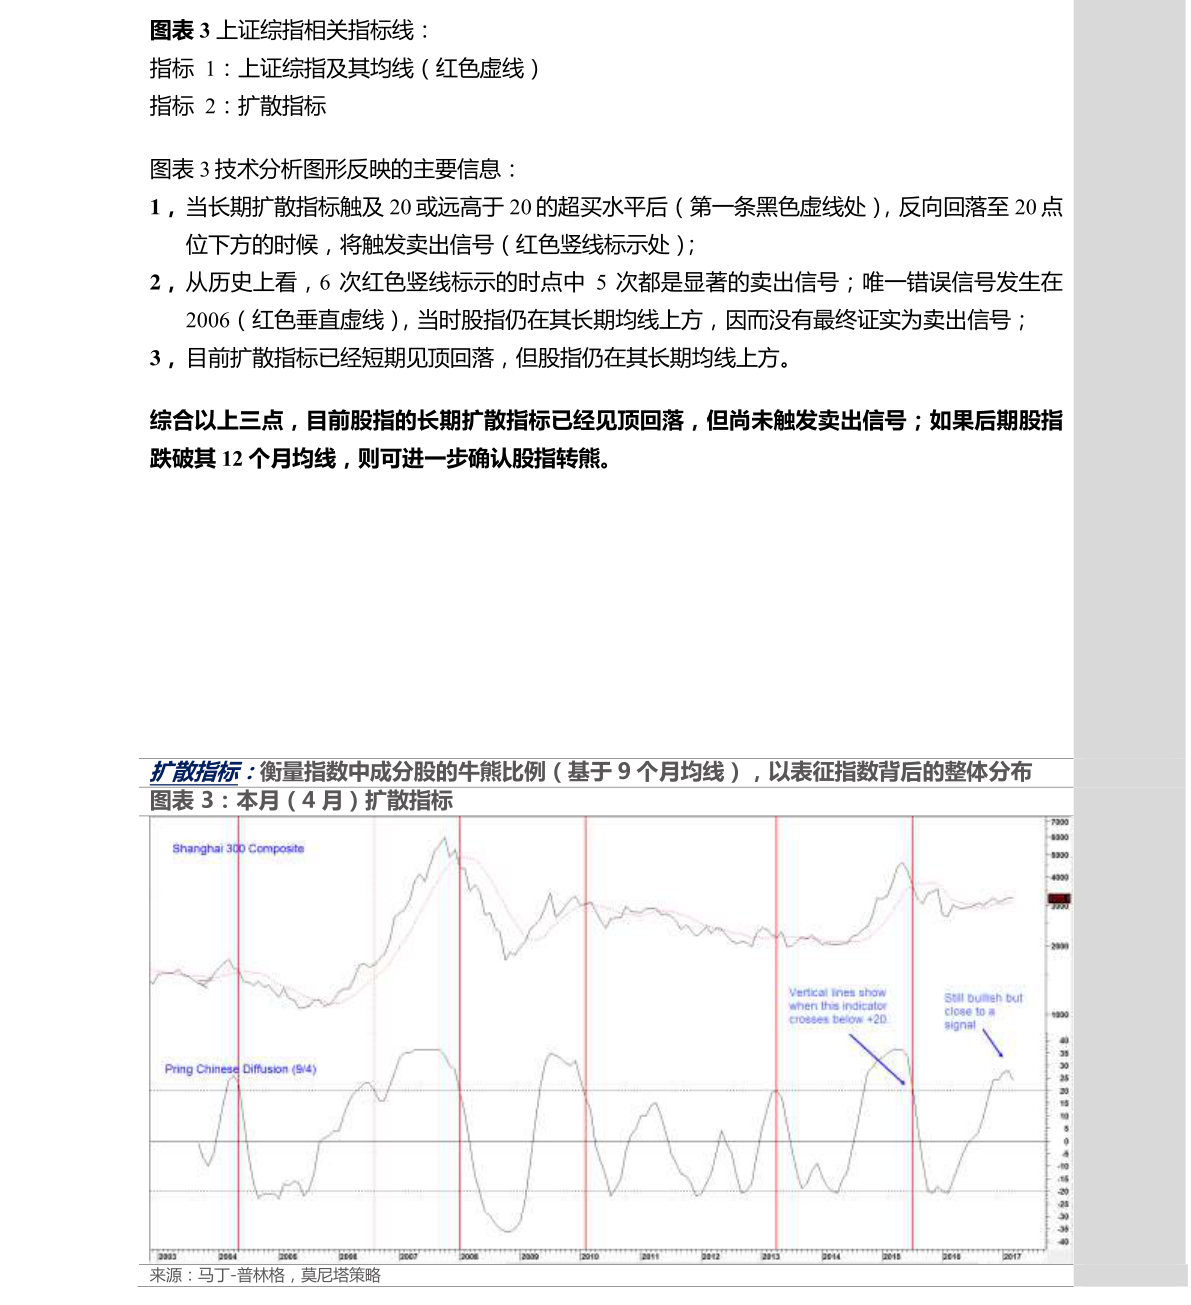This screenshot has height=1305, width=1191.
Task: Click the 'Still bullish but close to a signal' note
Action: pyautogui.click(x=983, y=1011)
